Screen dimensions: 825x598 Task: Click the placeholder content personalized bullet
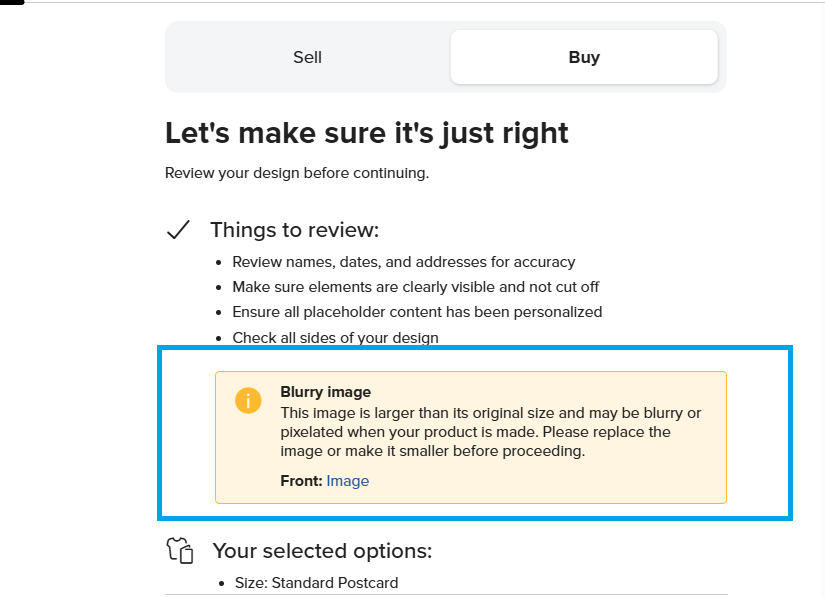417,312
